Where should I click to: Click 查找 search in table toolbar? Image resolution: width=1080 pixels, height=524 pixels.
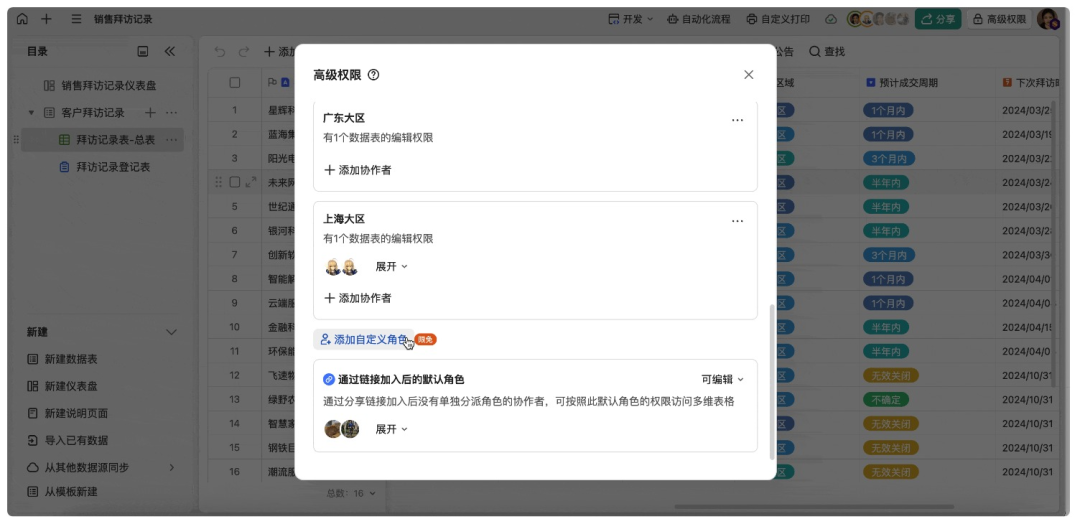click(x=827, y=52)
